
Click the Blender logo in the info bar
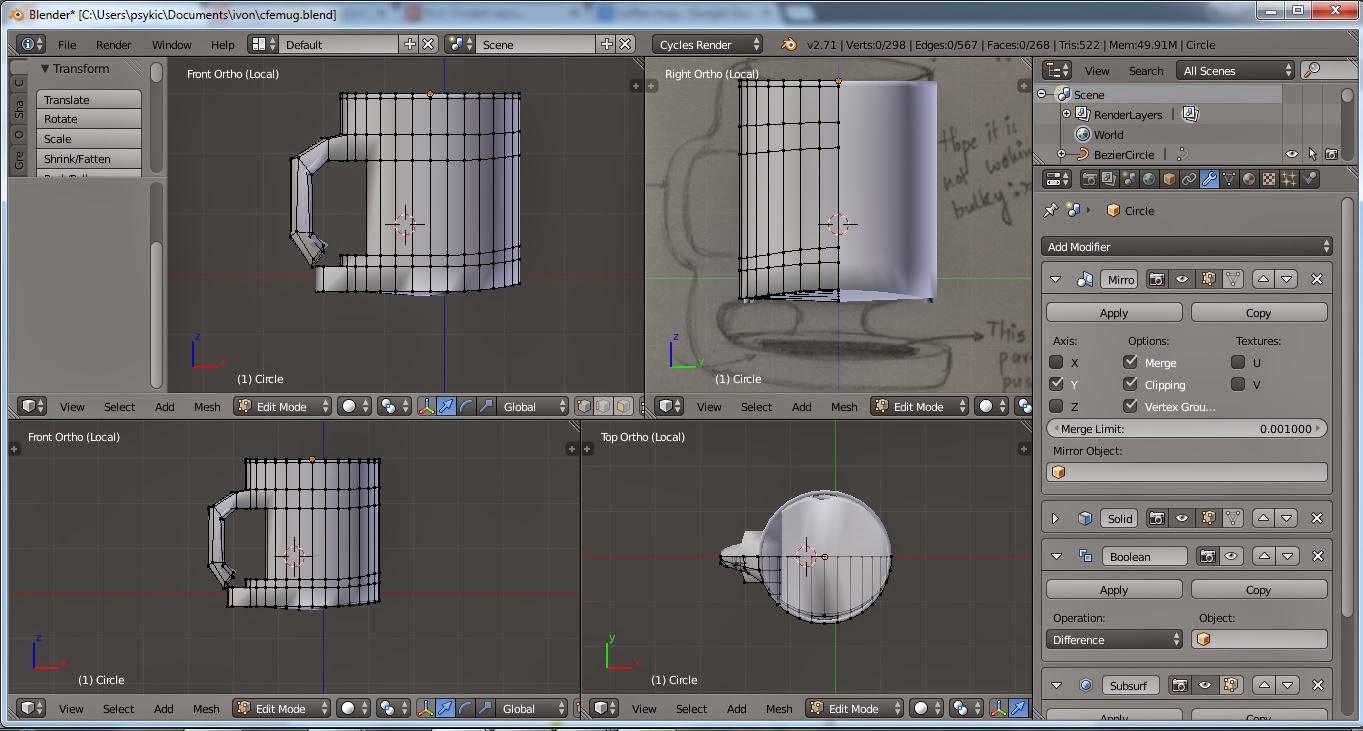tap(789, 44)
